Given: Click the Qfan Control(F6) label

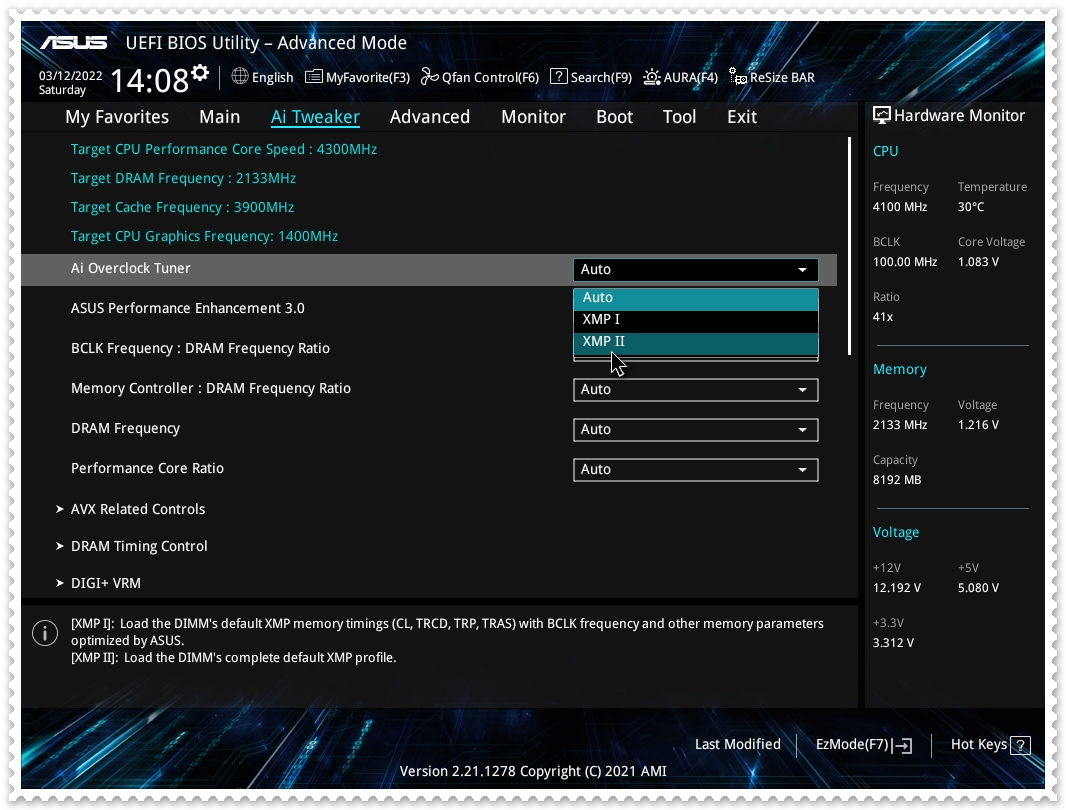Looking at the screenshot, I should 490,78.
